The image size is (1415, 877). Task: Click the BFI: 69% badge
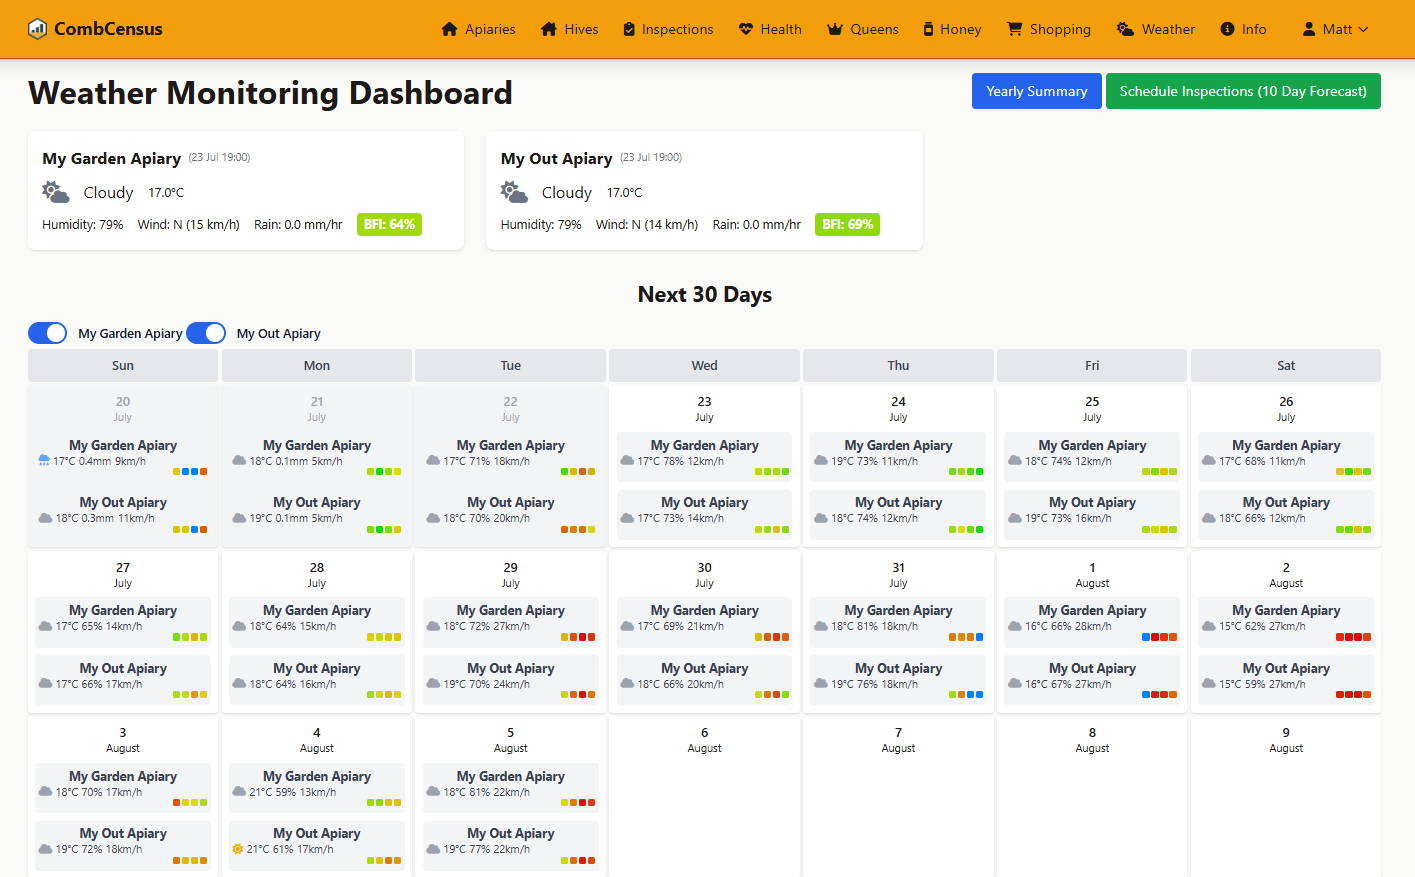[x=847, y=225]
